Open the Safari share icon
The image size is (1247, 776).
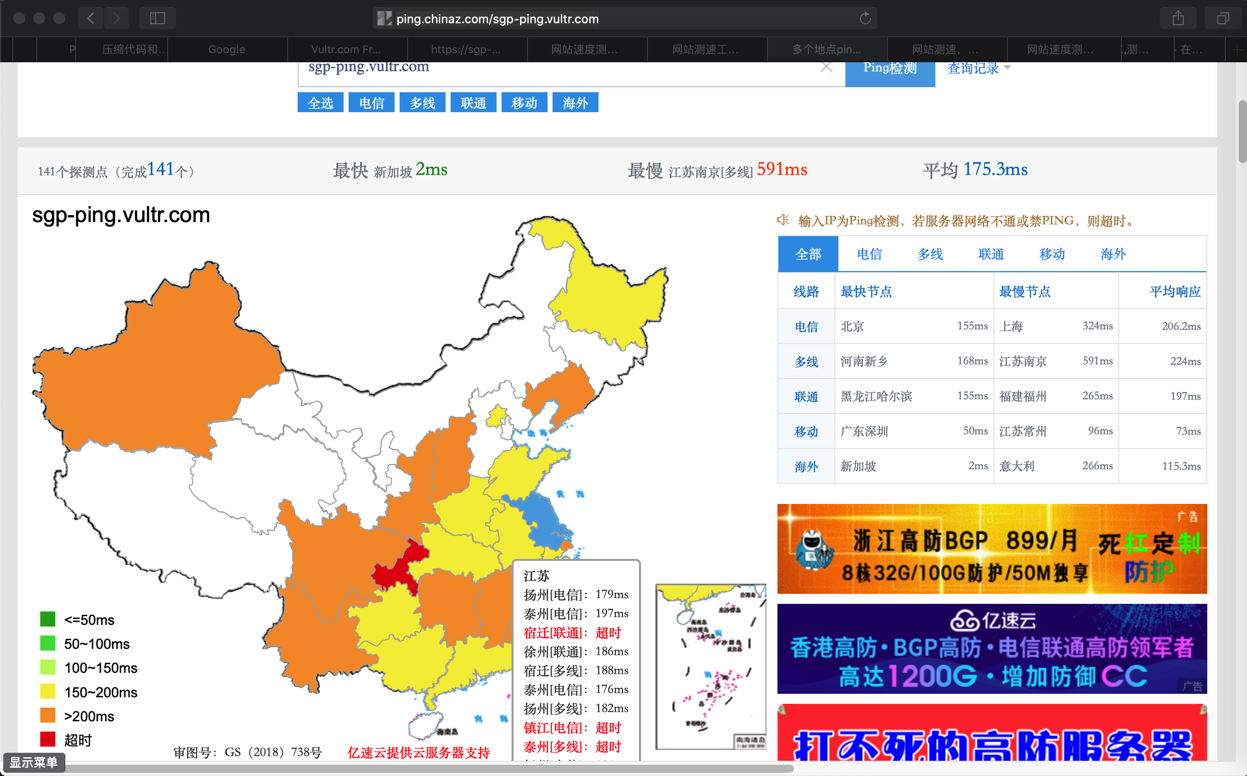(x=1178, y=18)
